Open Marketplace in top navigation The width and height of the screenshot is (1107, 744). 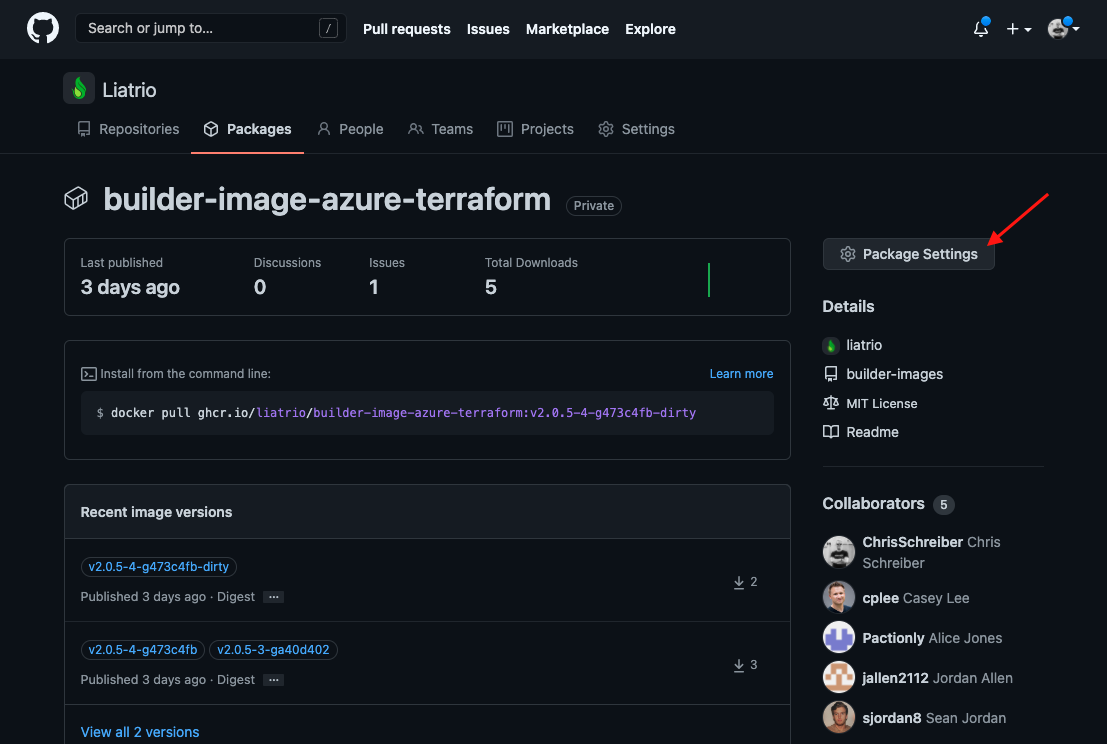coord(567,29)
